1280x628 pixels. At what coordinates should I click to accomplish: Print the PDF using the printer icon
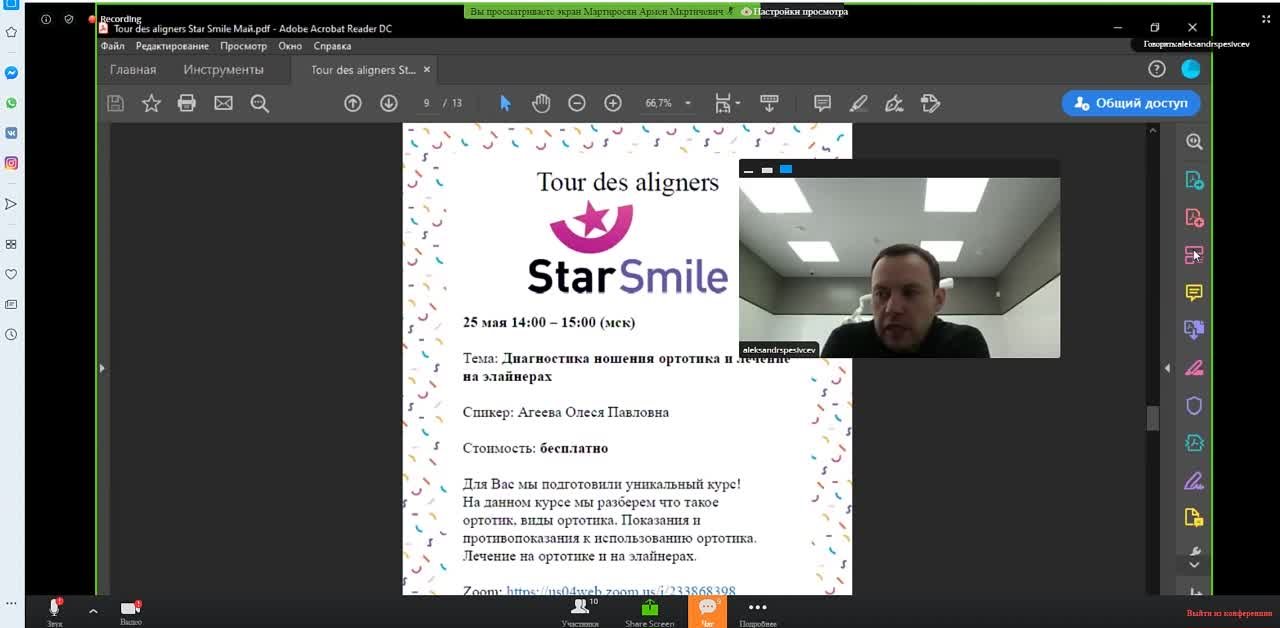(187, 103)
